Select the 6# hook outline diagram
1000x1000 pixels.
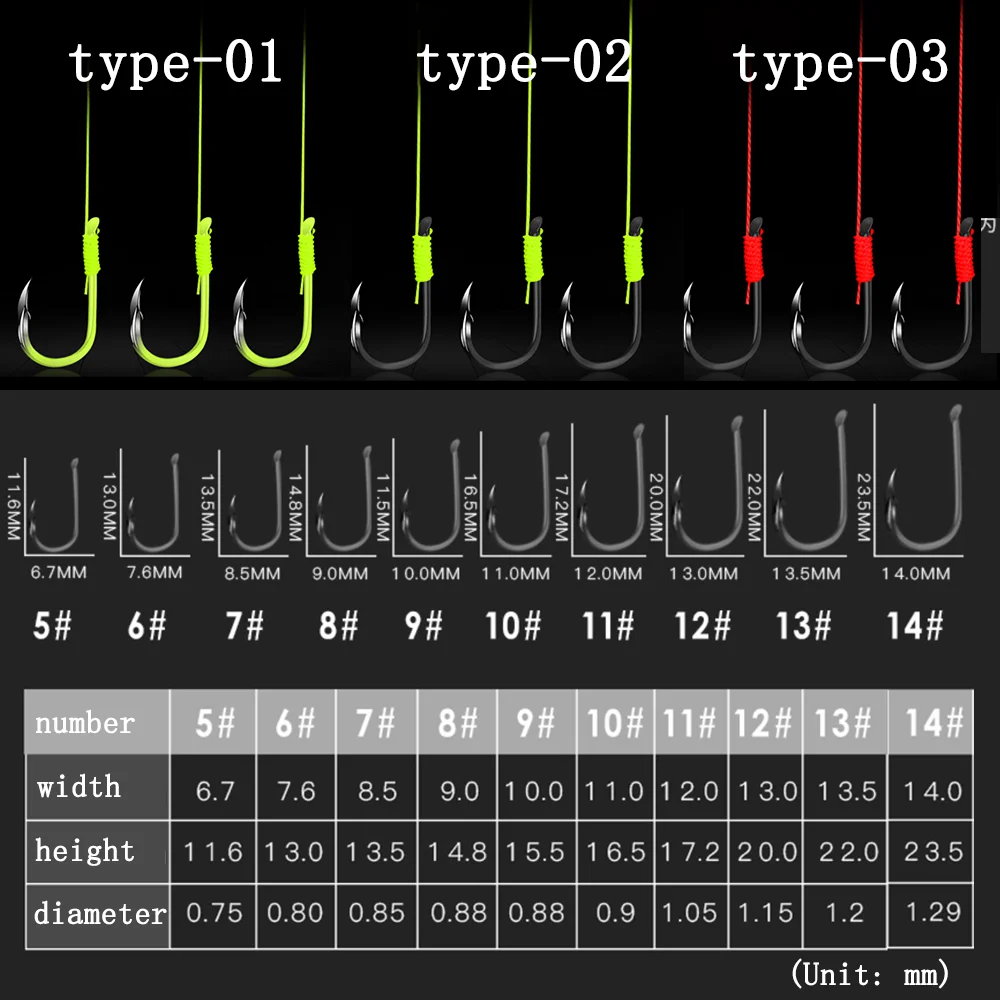pos(153,503)
